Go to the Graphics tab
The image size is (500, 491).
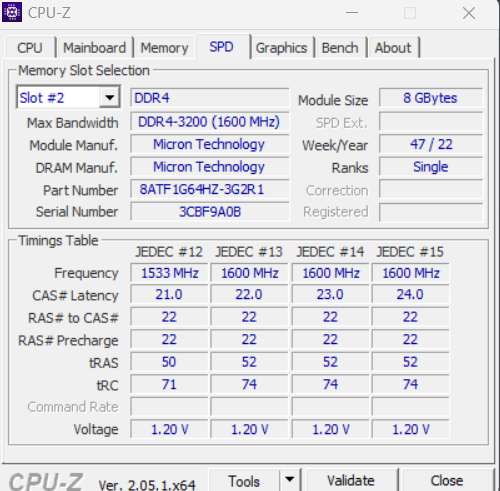[281, 48]
